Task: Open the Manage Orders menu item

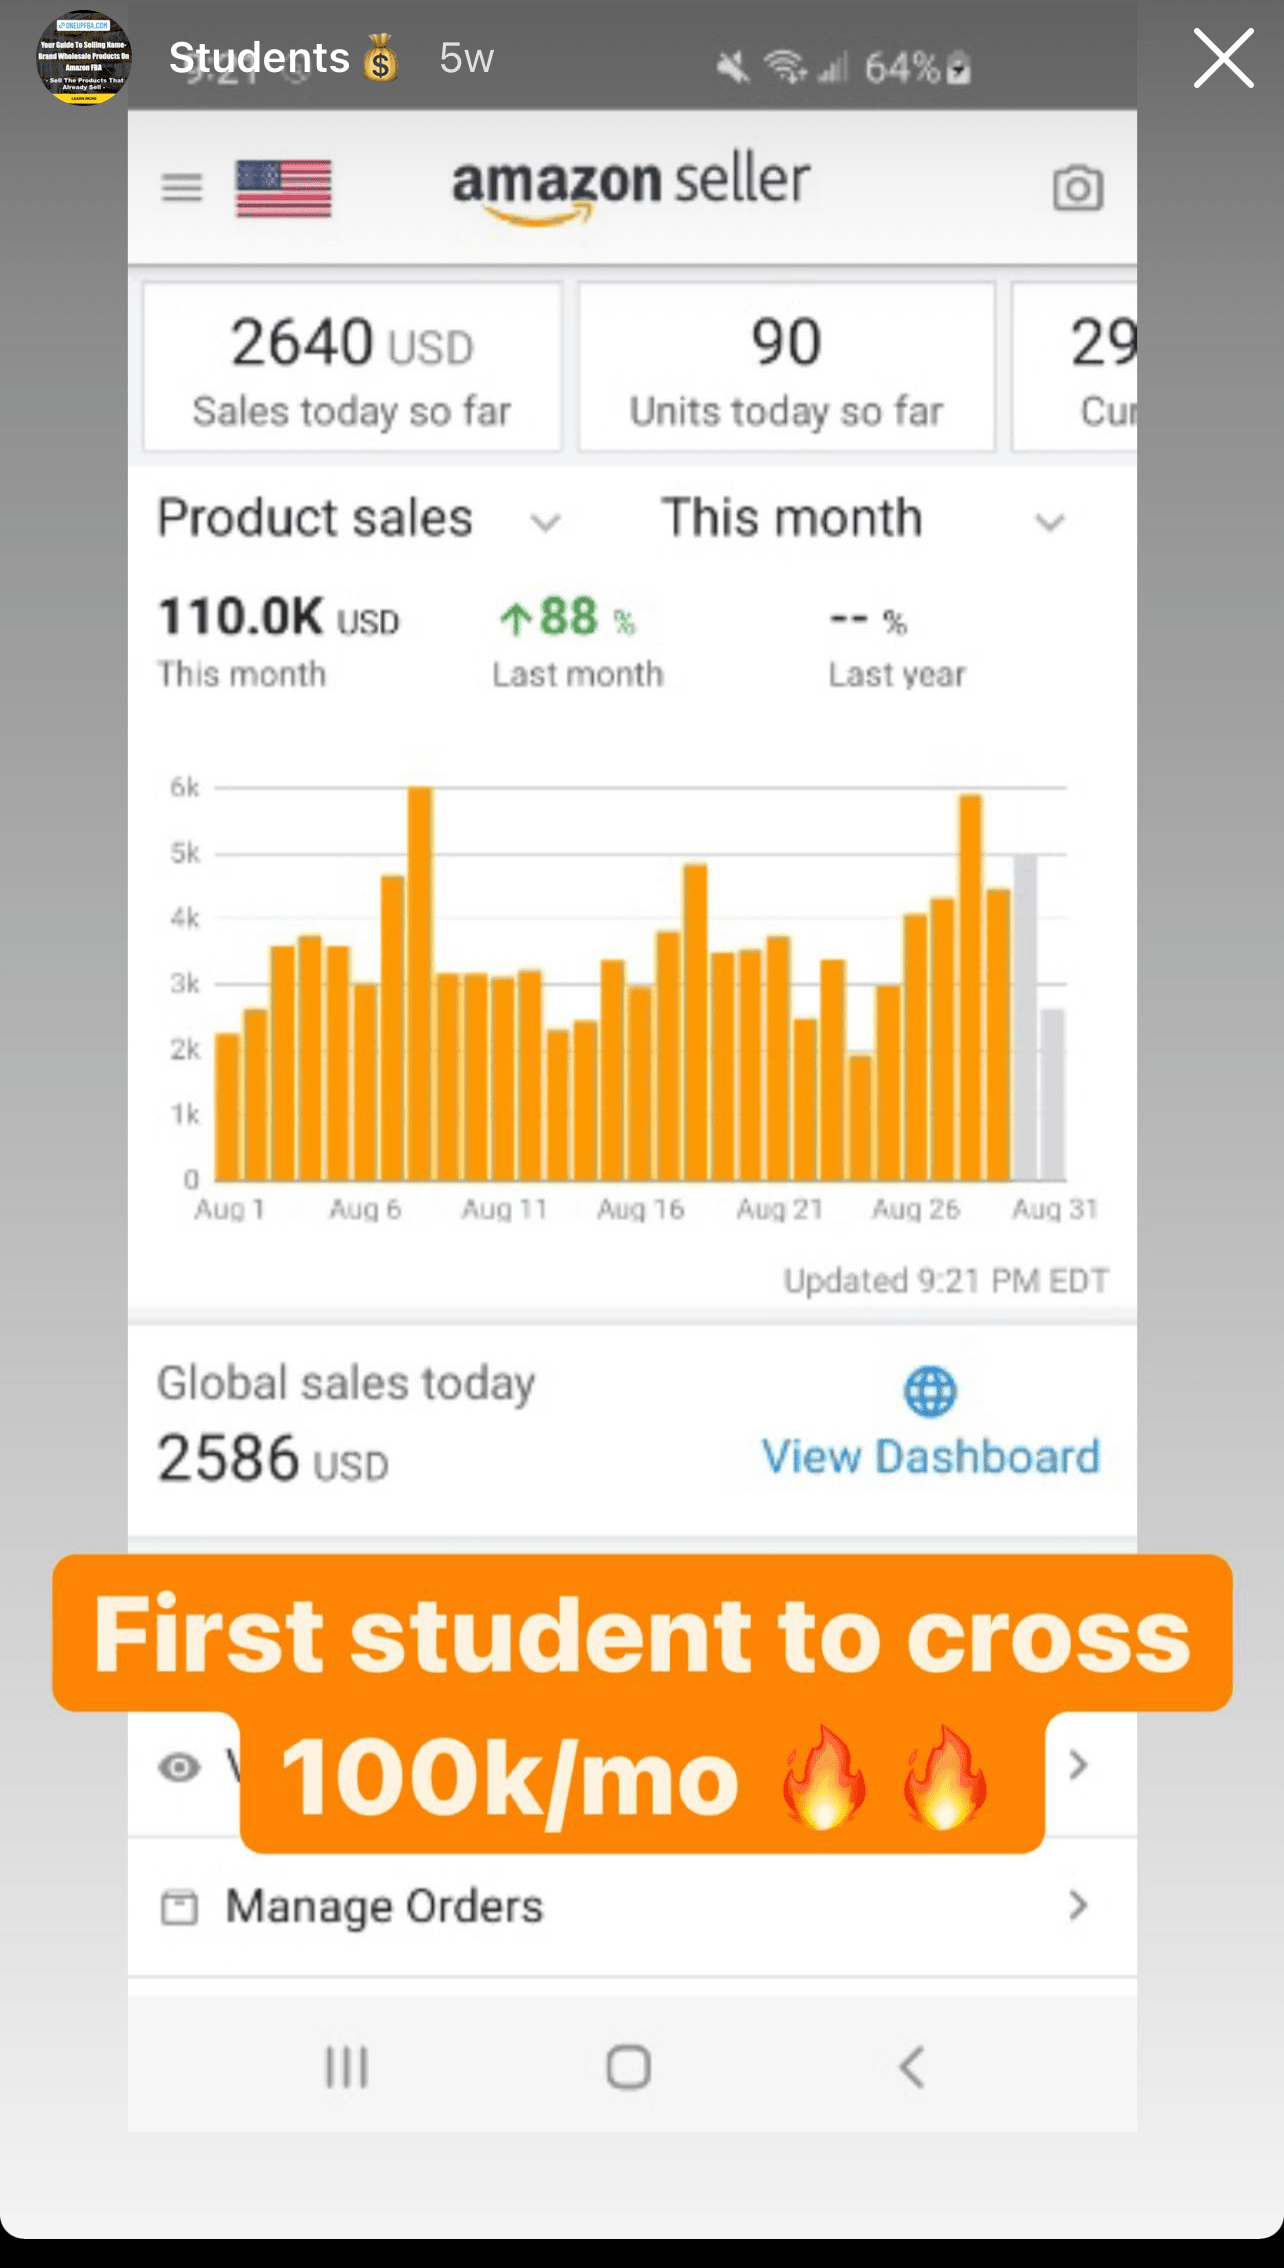Action: pos(384,1906)
